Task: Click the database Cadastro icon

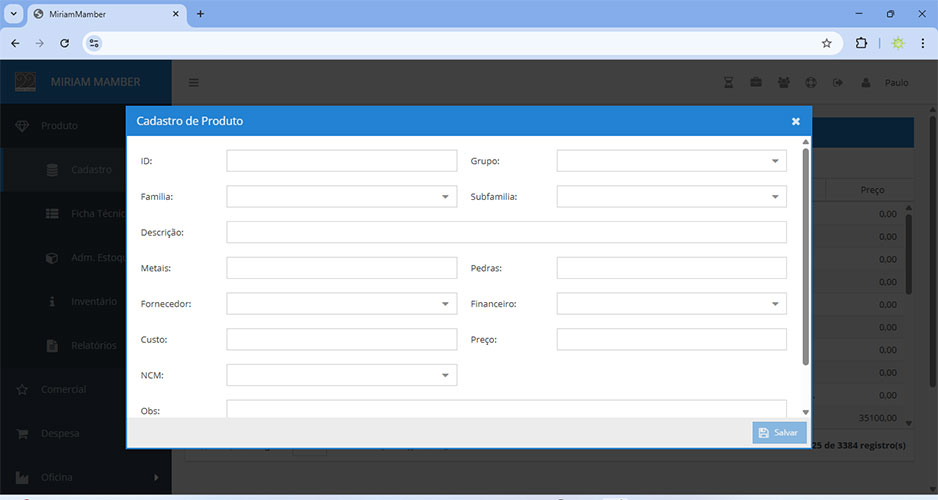Action: (x=52, y=170)
